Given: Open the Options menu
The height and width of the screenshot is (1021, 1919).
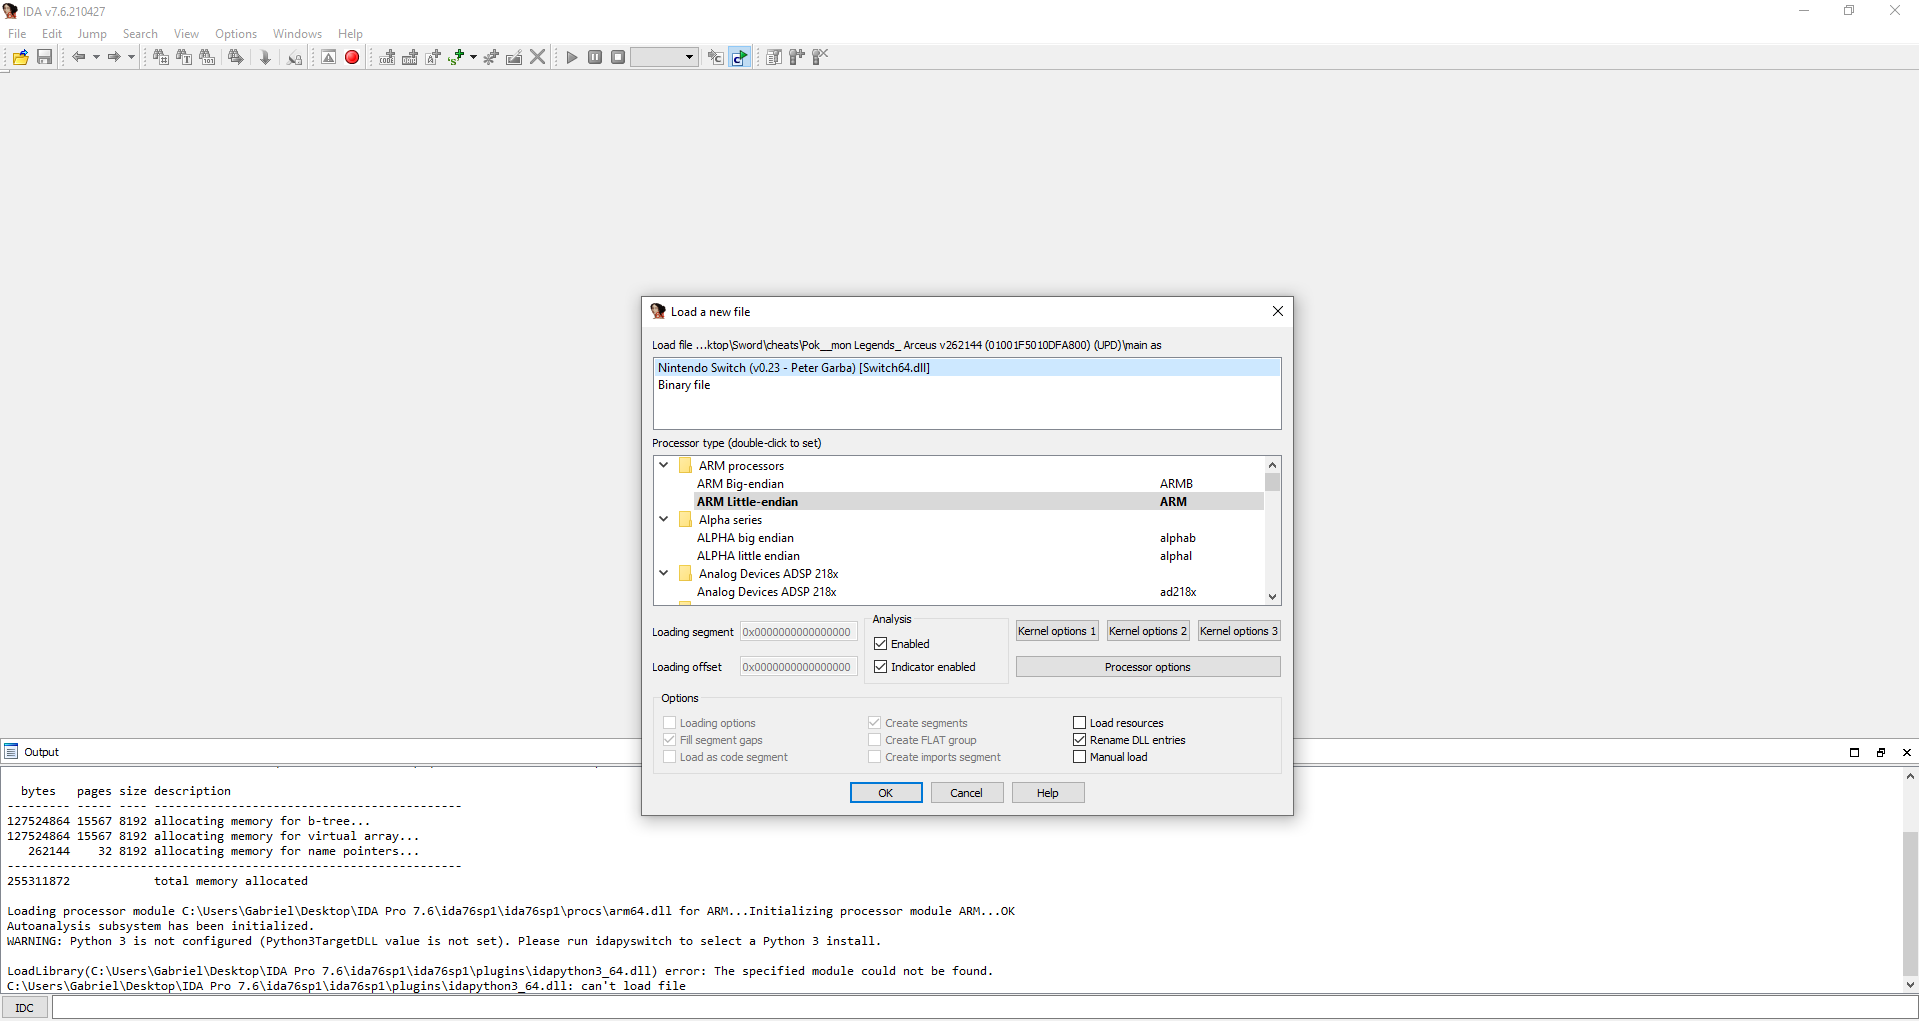Looking at the screenshot, I should pyautogui.click(x=236, y=34).
